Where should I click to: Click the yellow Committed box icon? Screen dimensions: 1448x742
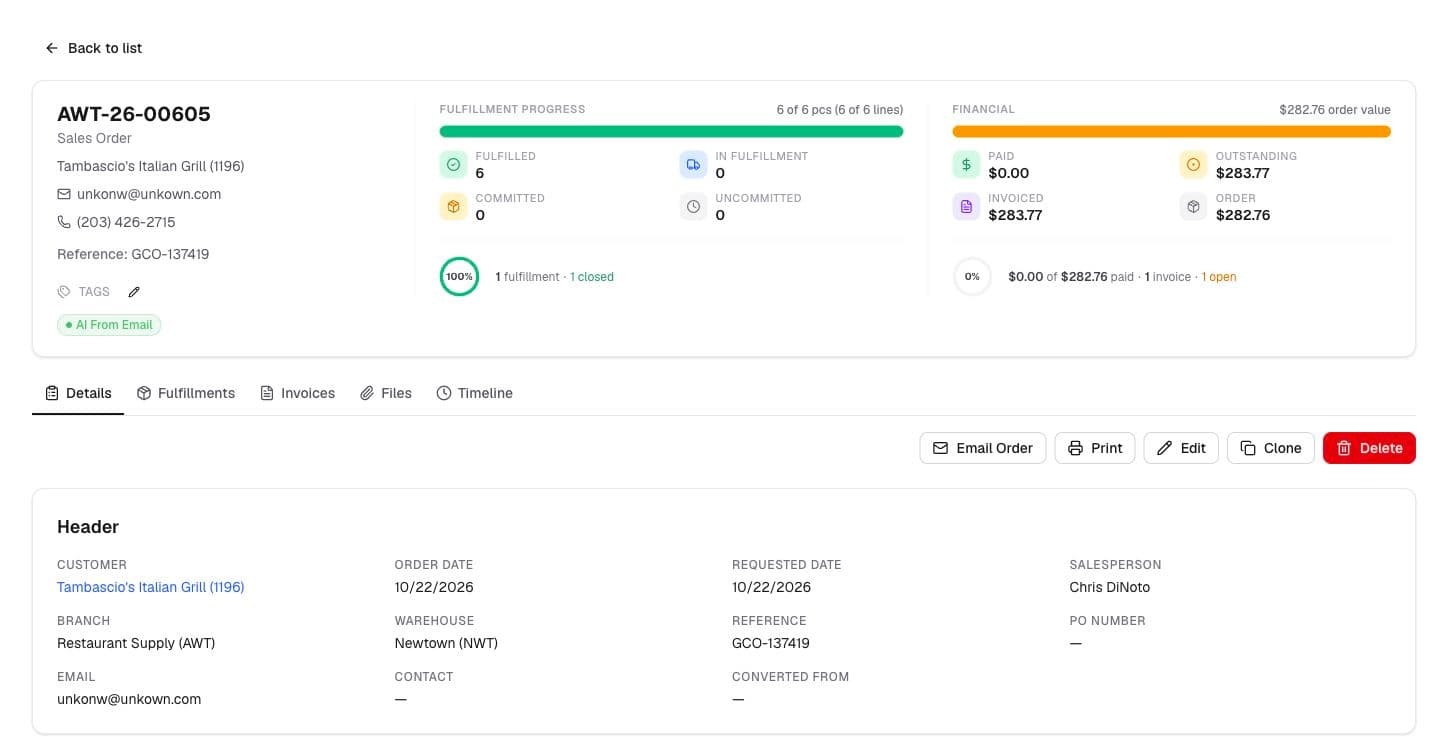click(x=453, y=207)
